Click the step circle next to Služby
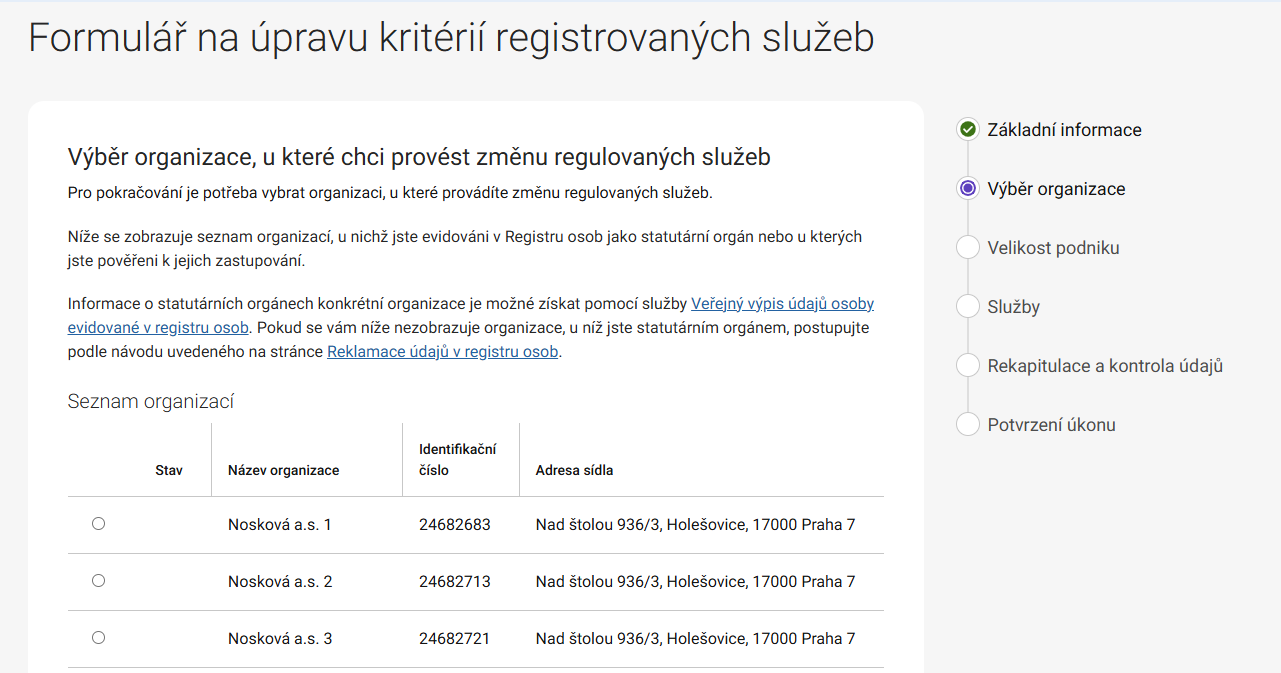The image size is (1281, 673). pos(967,307)
